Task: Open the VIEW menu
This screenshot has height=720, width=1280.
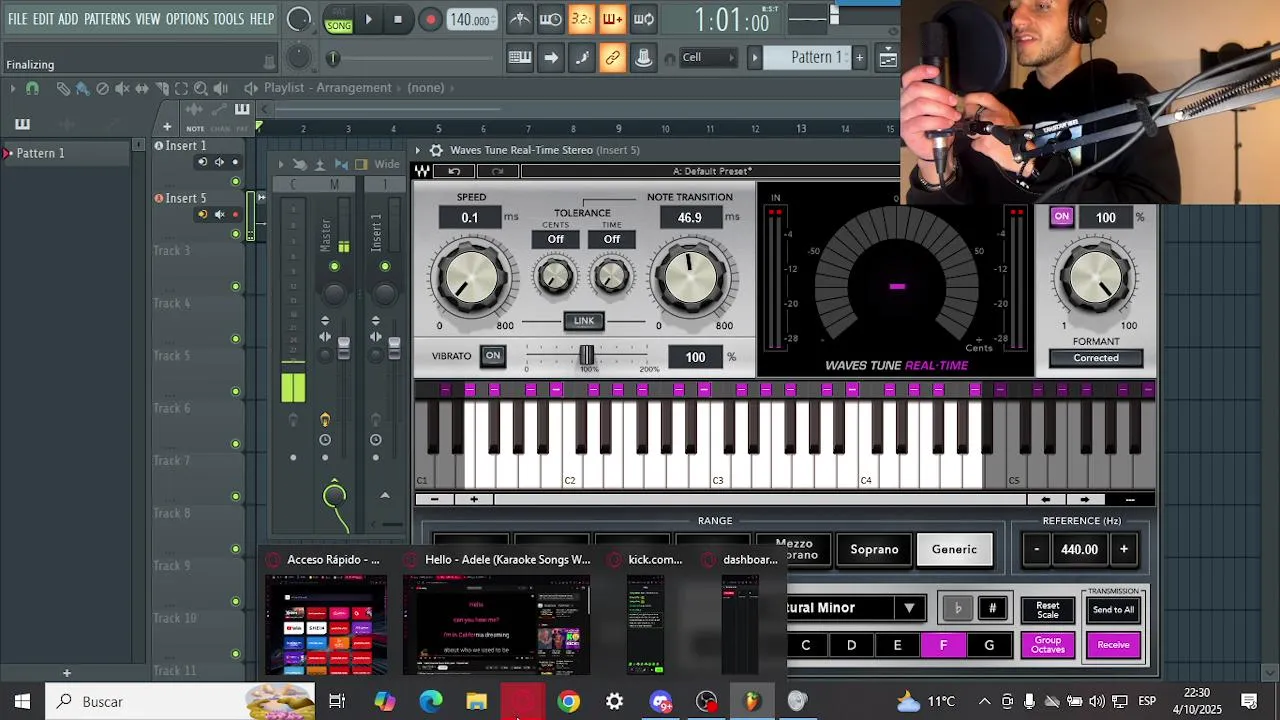Action: [x=148, y=19]
